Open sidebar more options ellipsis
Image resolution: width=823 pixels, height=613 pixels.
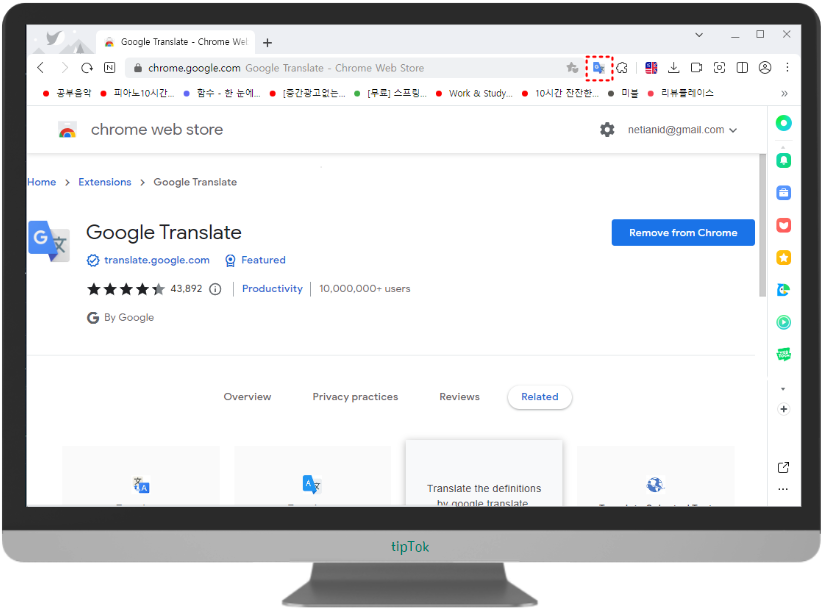783,489
